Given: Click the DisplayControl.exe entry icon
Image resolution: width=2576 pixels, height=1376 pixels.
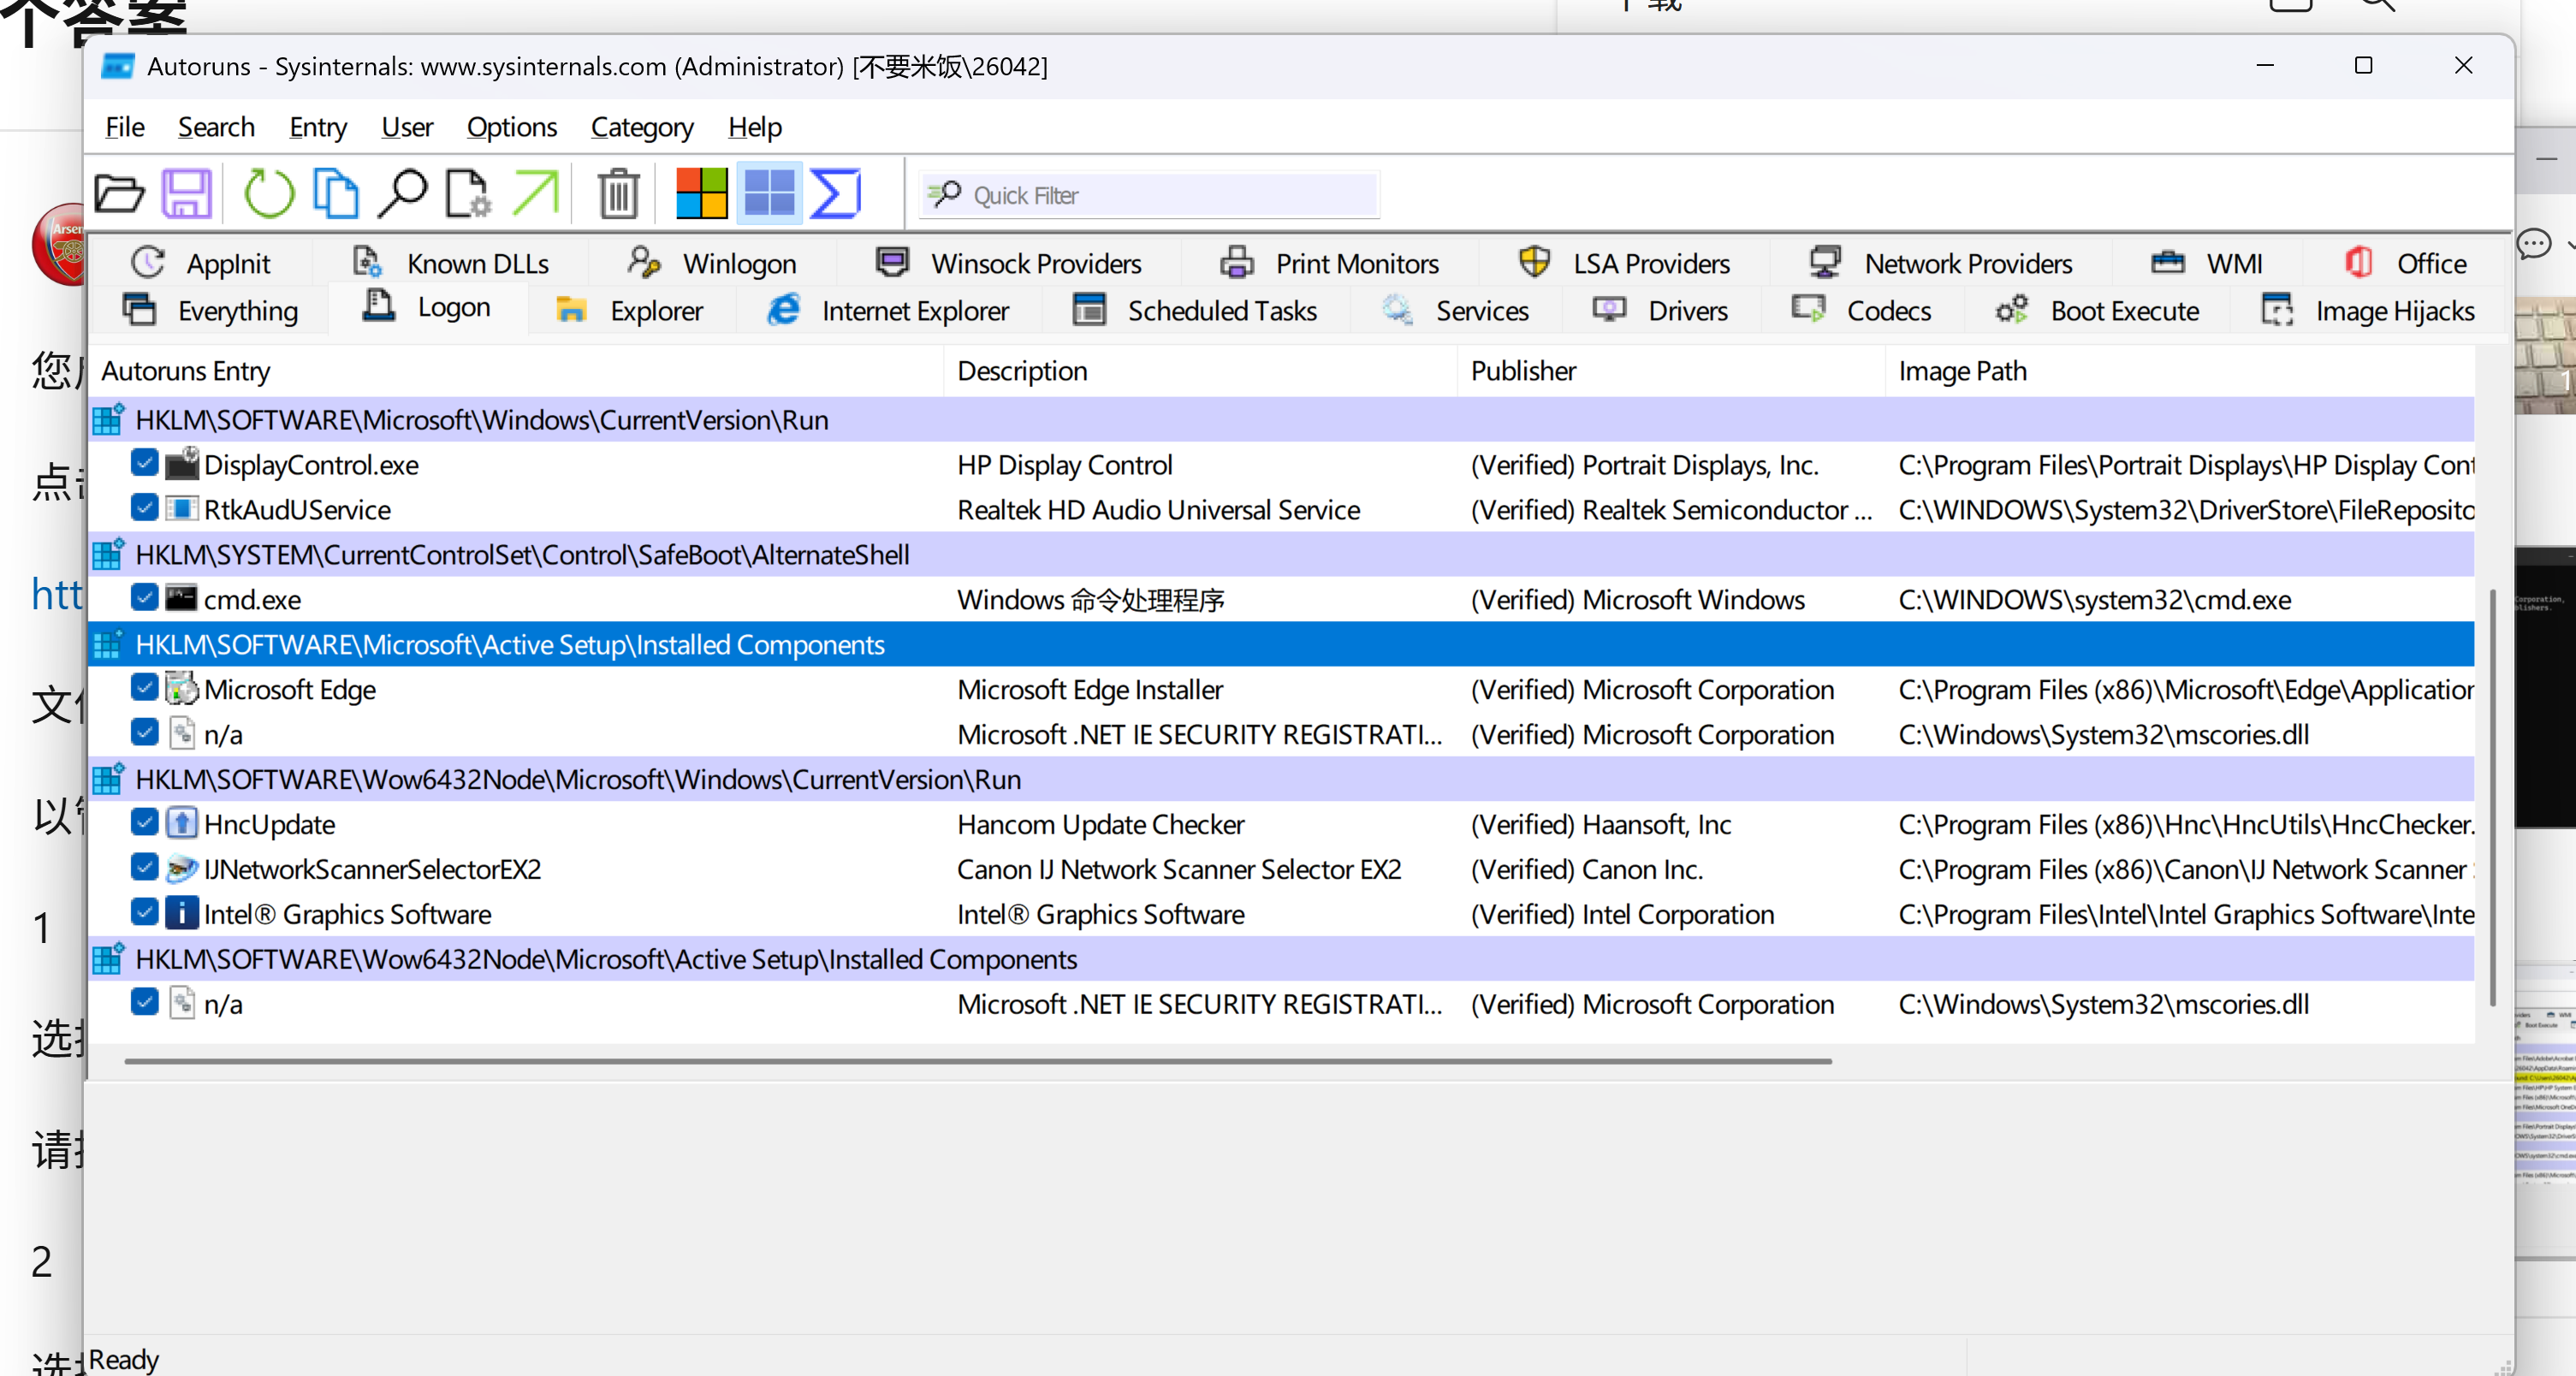Looking at the screenshot, I should (x=182, y=464).
